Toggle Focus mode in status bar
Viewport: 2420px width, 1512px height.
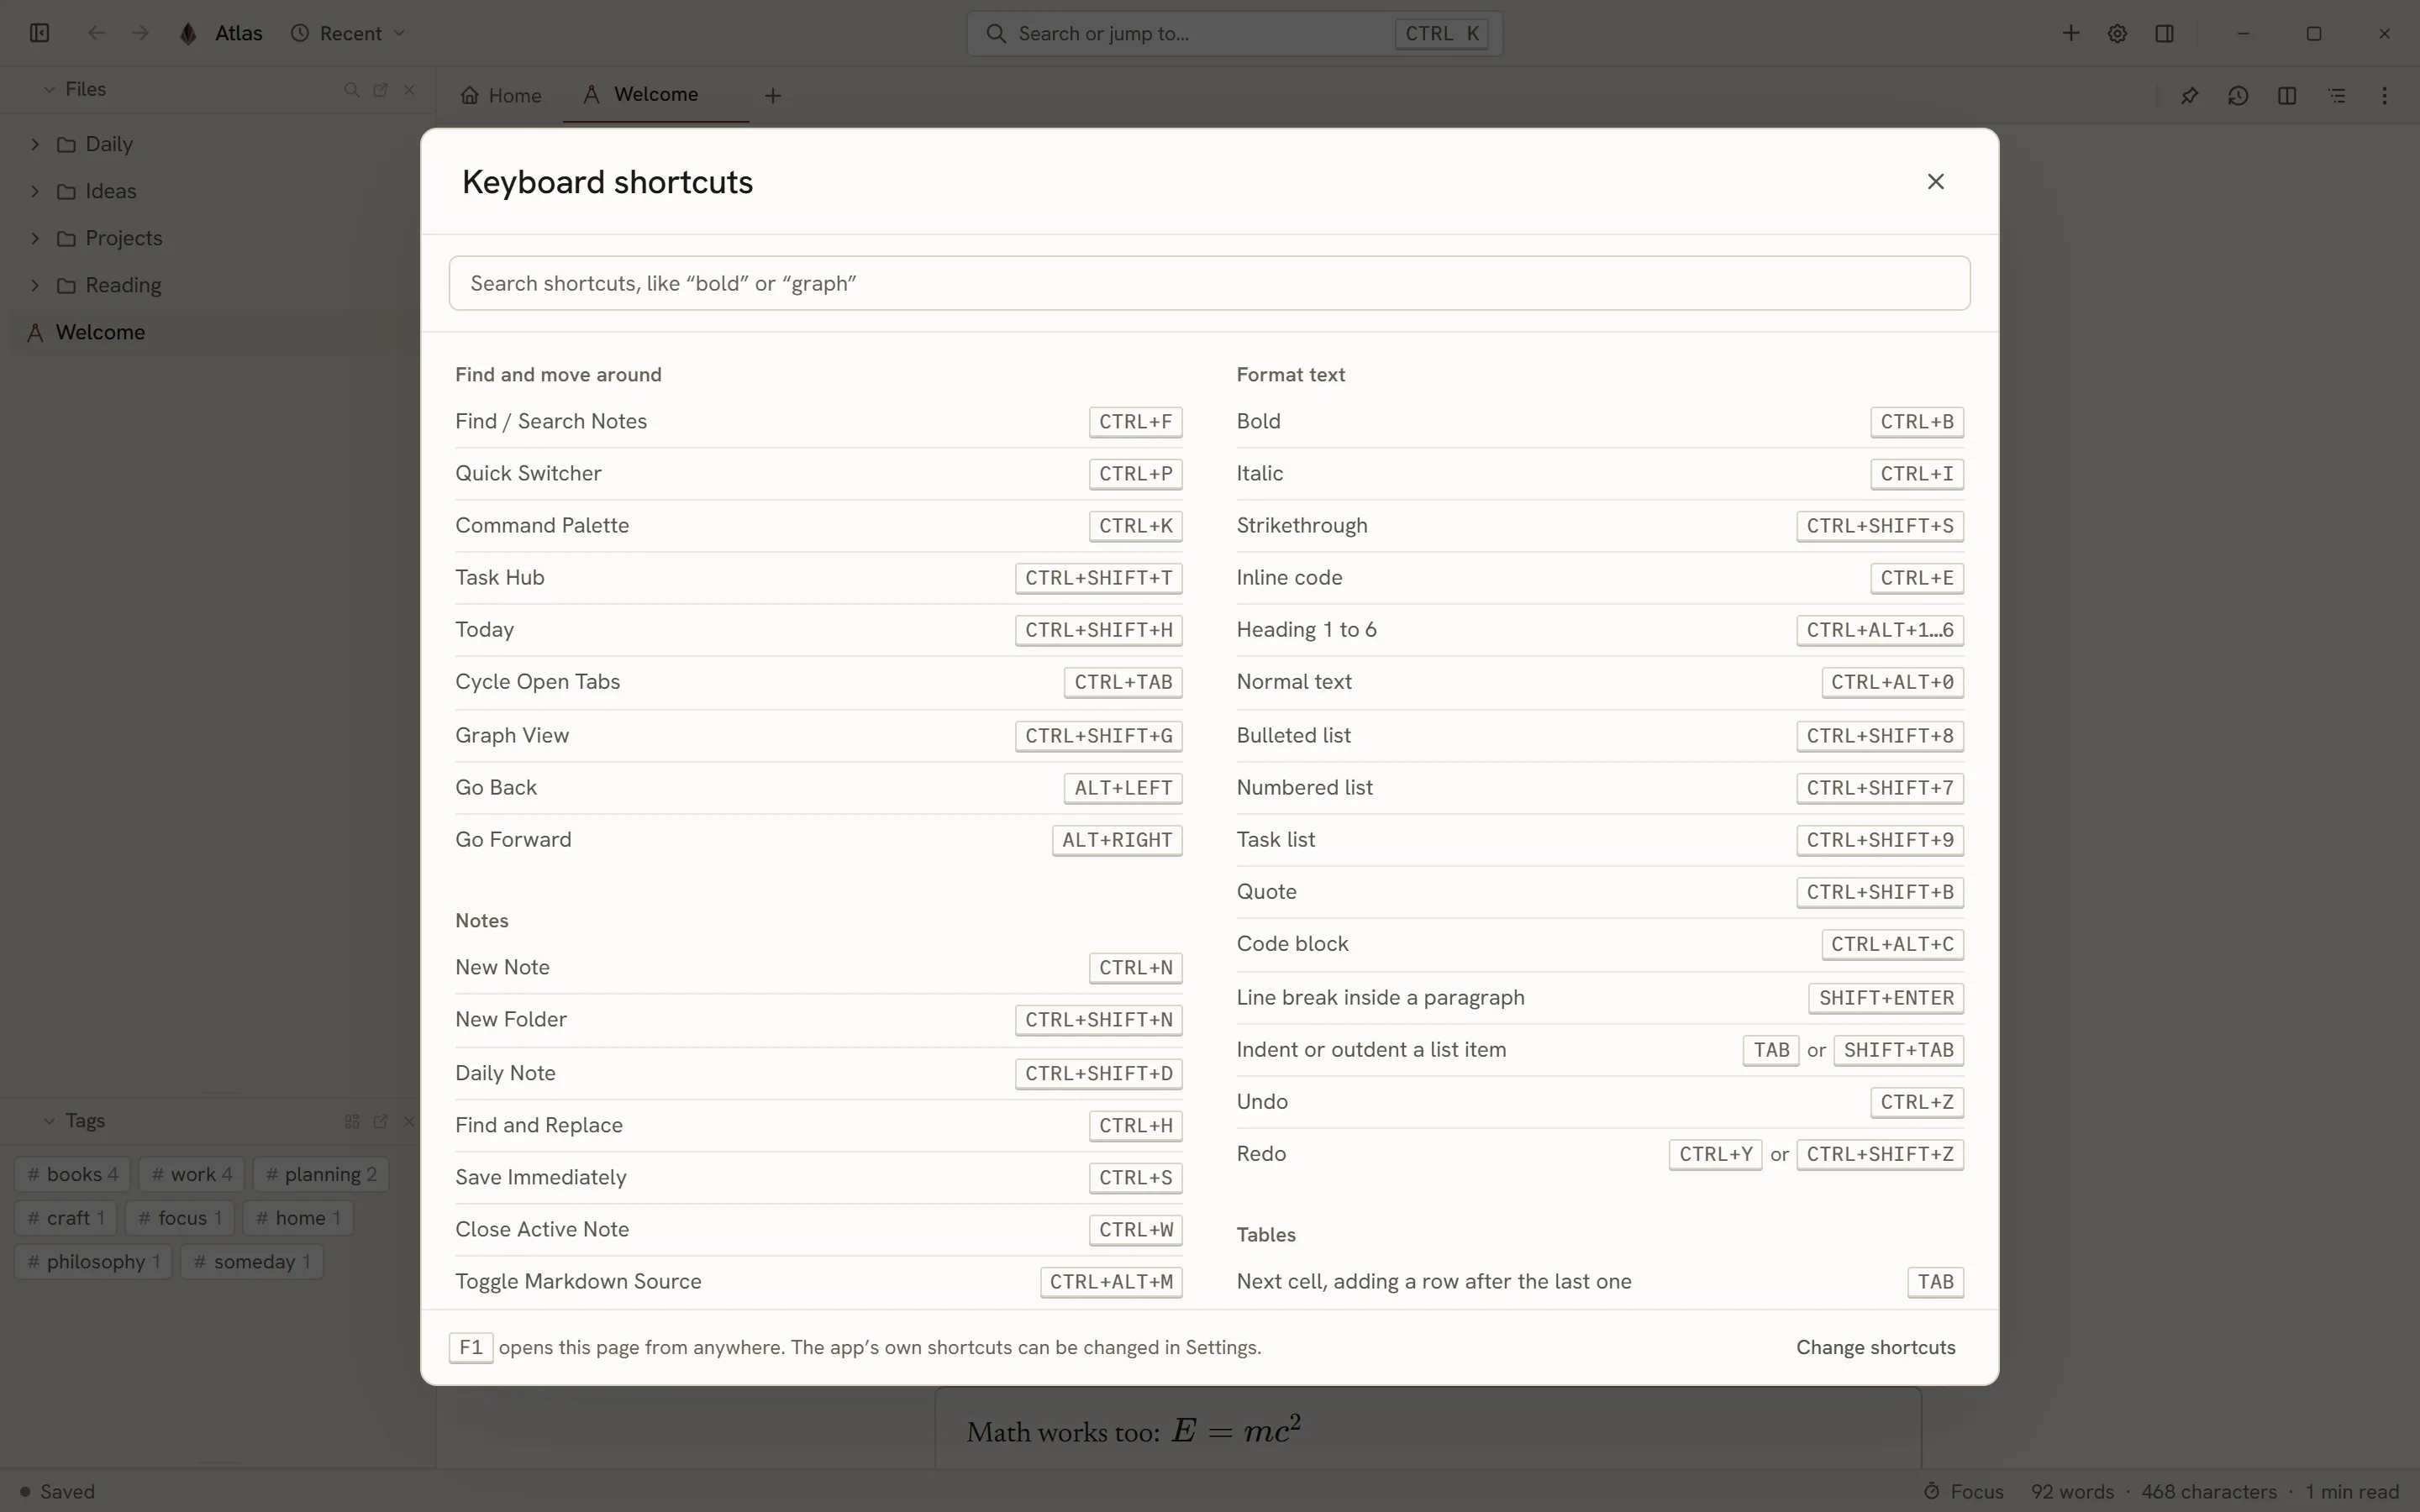pyautogui.click(x=1964, y=1491)
